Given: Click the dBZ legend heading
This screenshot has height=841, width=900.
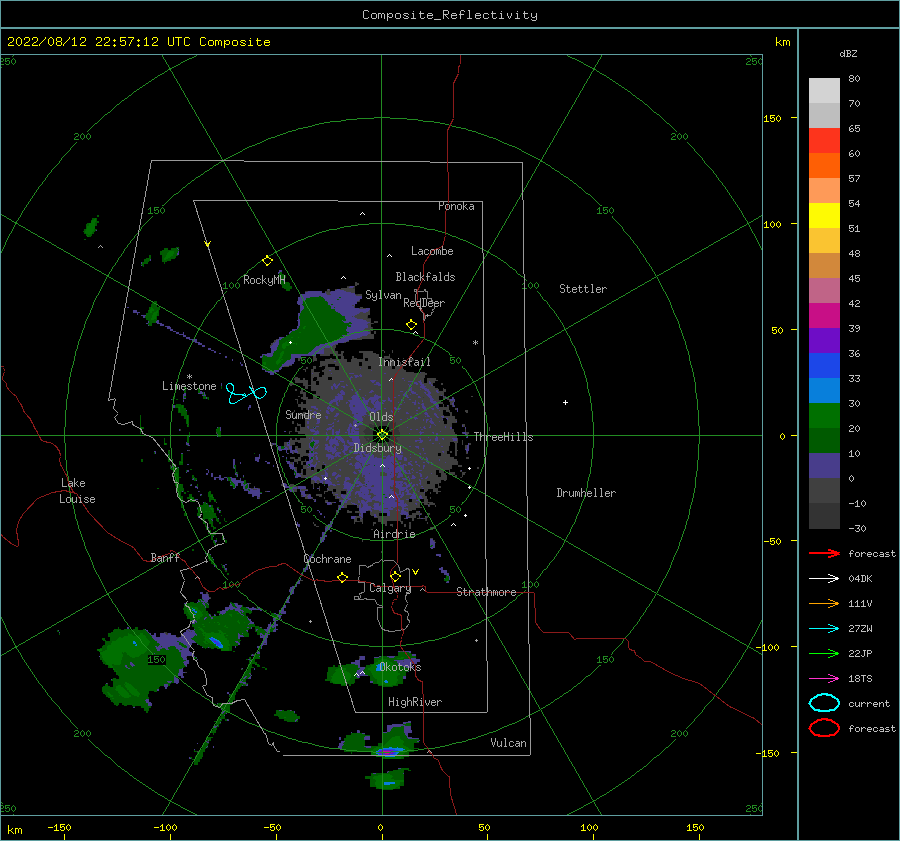Looking at the screenshot, I should point(848,53).
